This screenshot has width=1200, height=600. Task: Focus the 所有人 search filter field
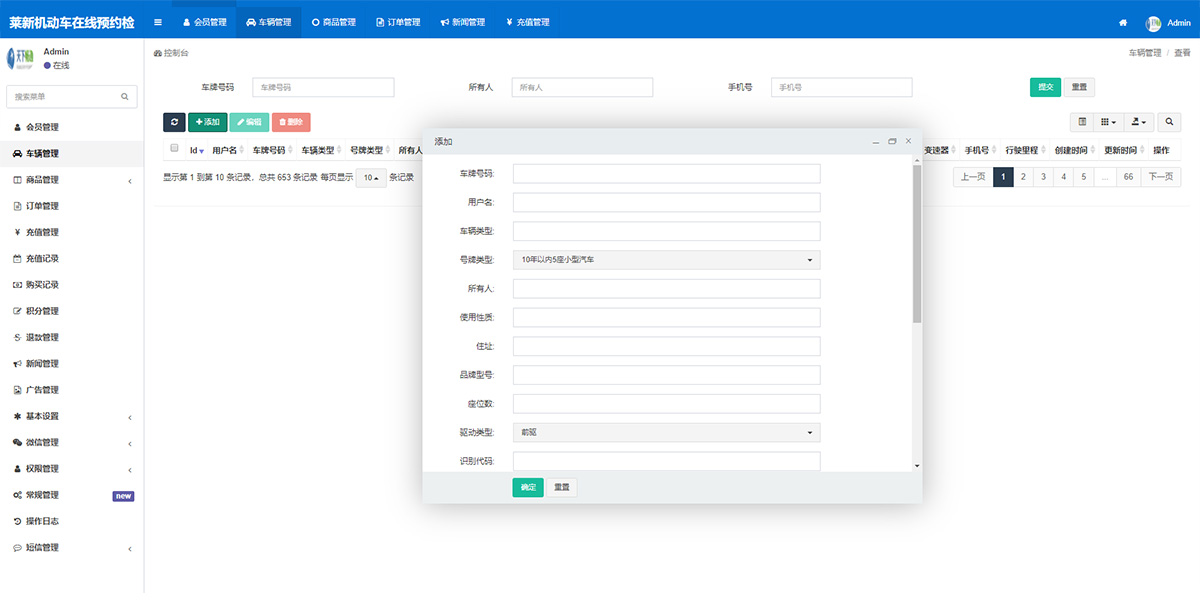[582, 87]
